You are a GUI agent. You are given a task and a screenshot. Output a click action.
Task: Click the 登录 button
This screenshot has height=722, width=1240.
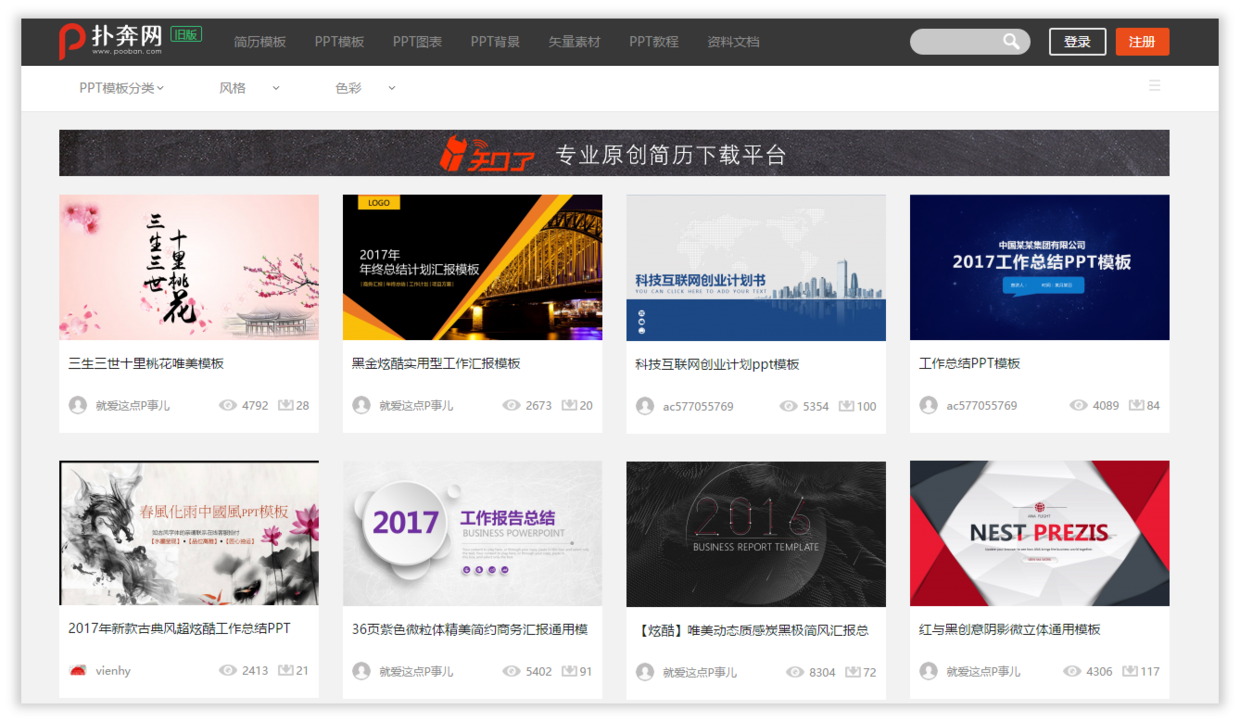pyautogui.click(x=1077, y=42)
